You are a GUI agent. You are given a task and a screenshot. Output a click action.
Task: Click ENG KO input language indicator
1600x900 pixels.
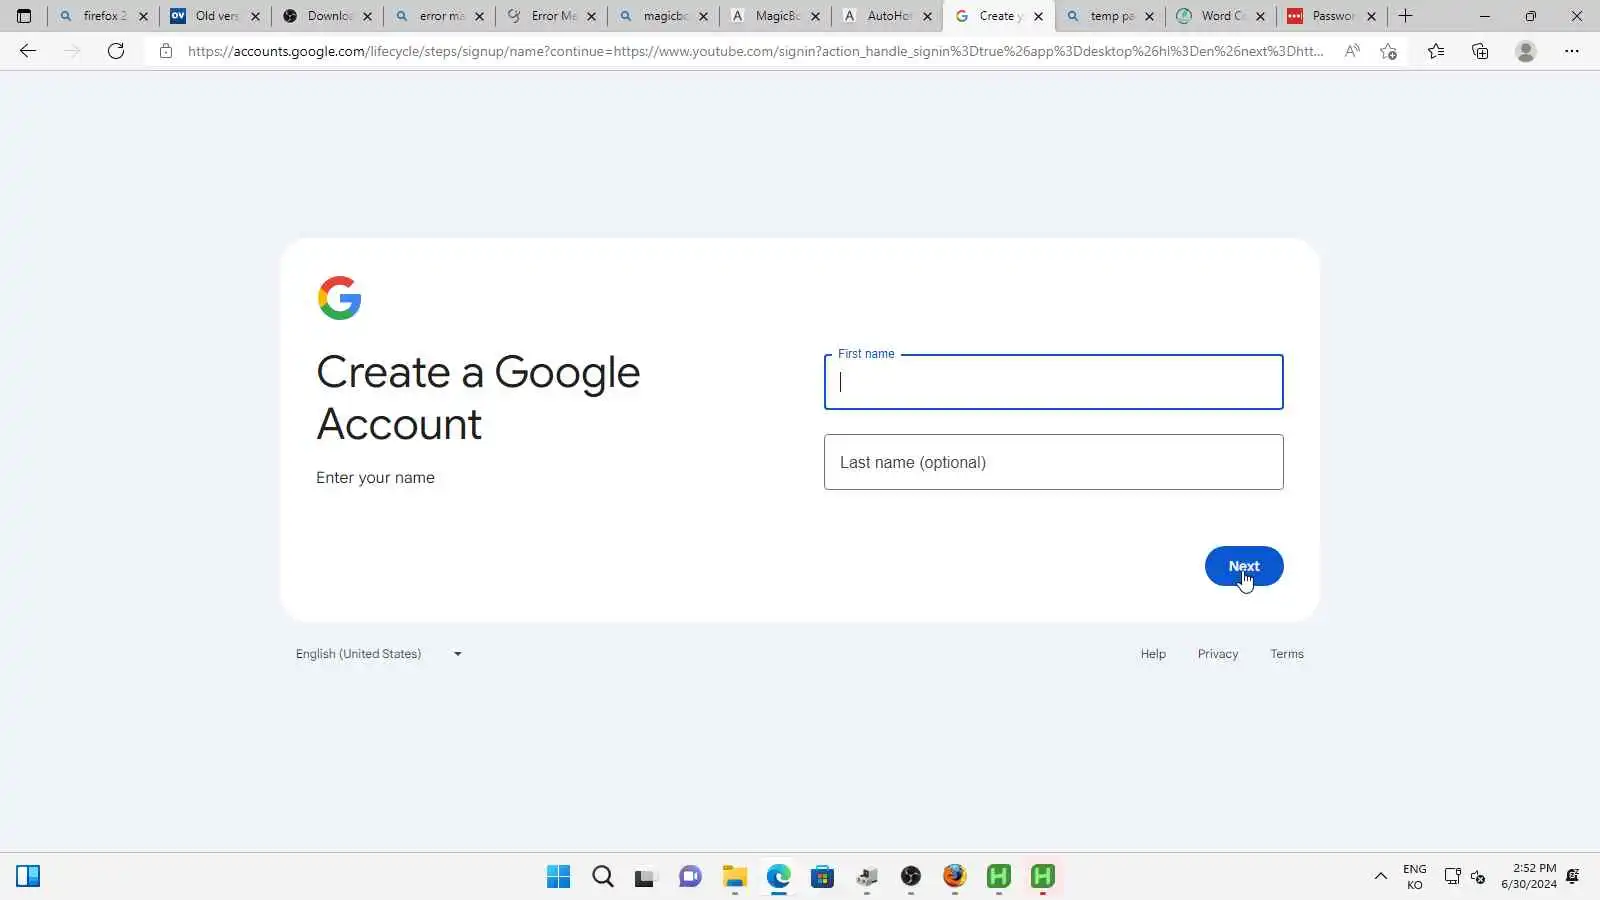[x=1414, y=877]
